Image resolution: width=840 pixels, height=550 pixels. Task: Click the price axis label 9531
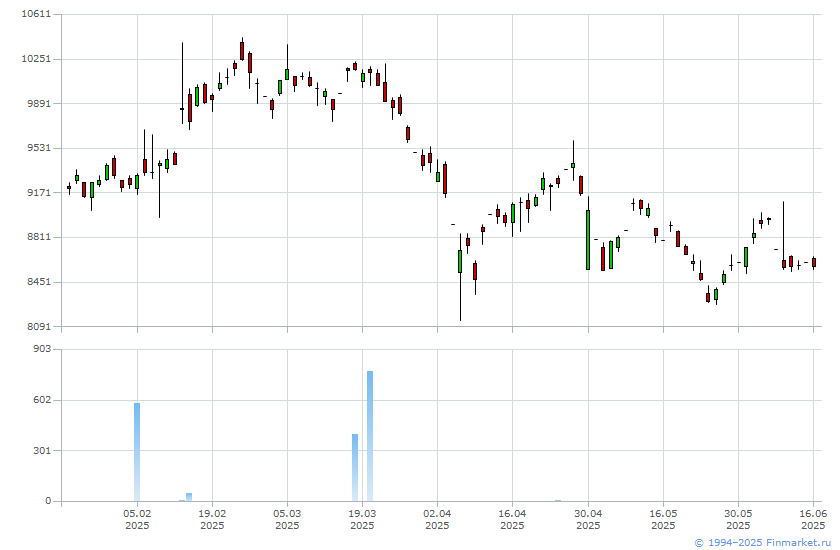[x=39, y=147]
